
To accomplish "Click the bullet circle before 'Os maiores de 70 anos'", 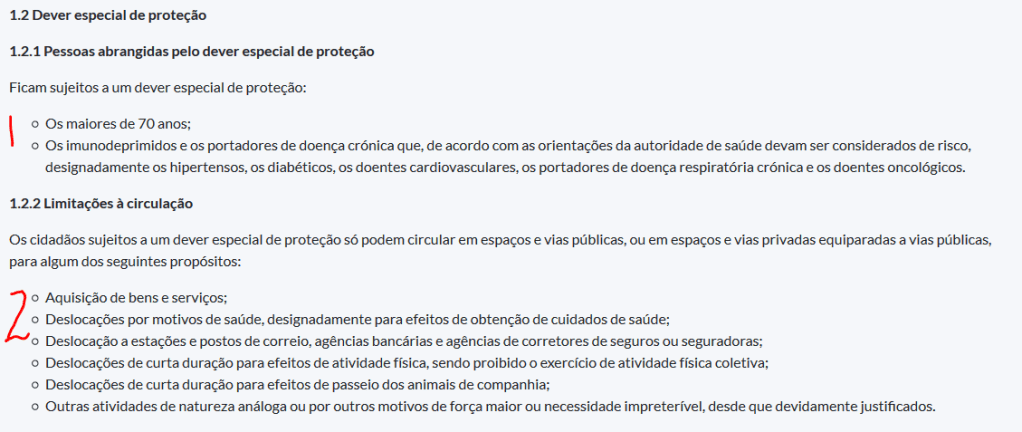I will (x=35, y=124).
